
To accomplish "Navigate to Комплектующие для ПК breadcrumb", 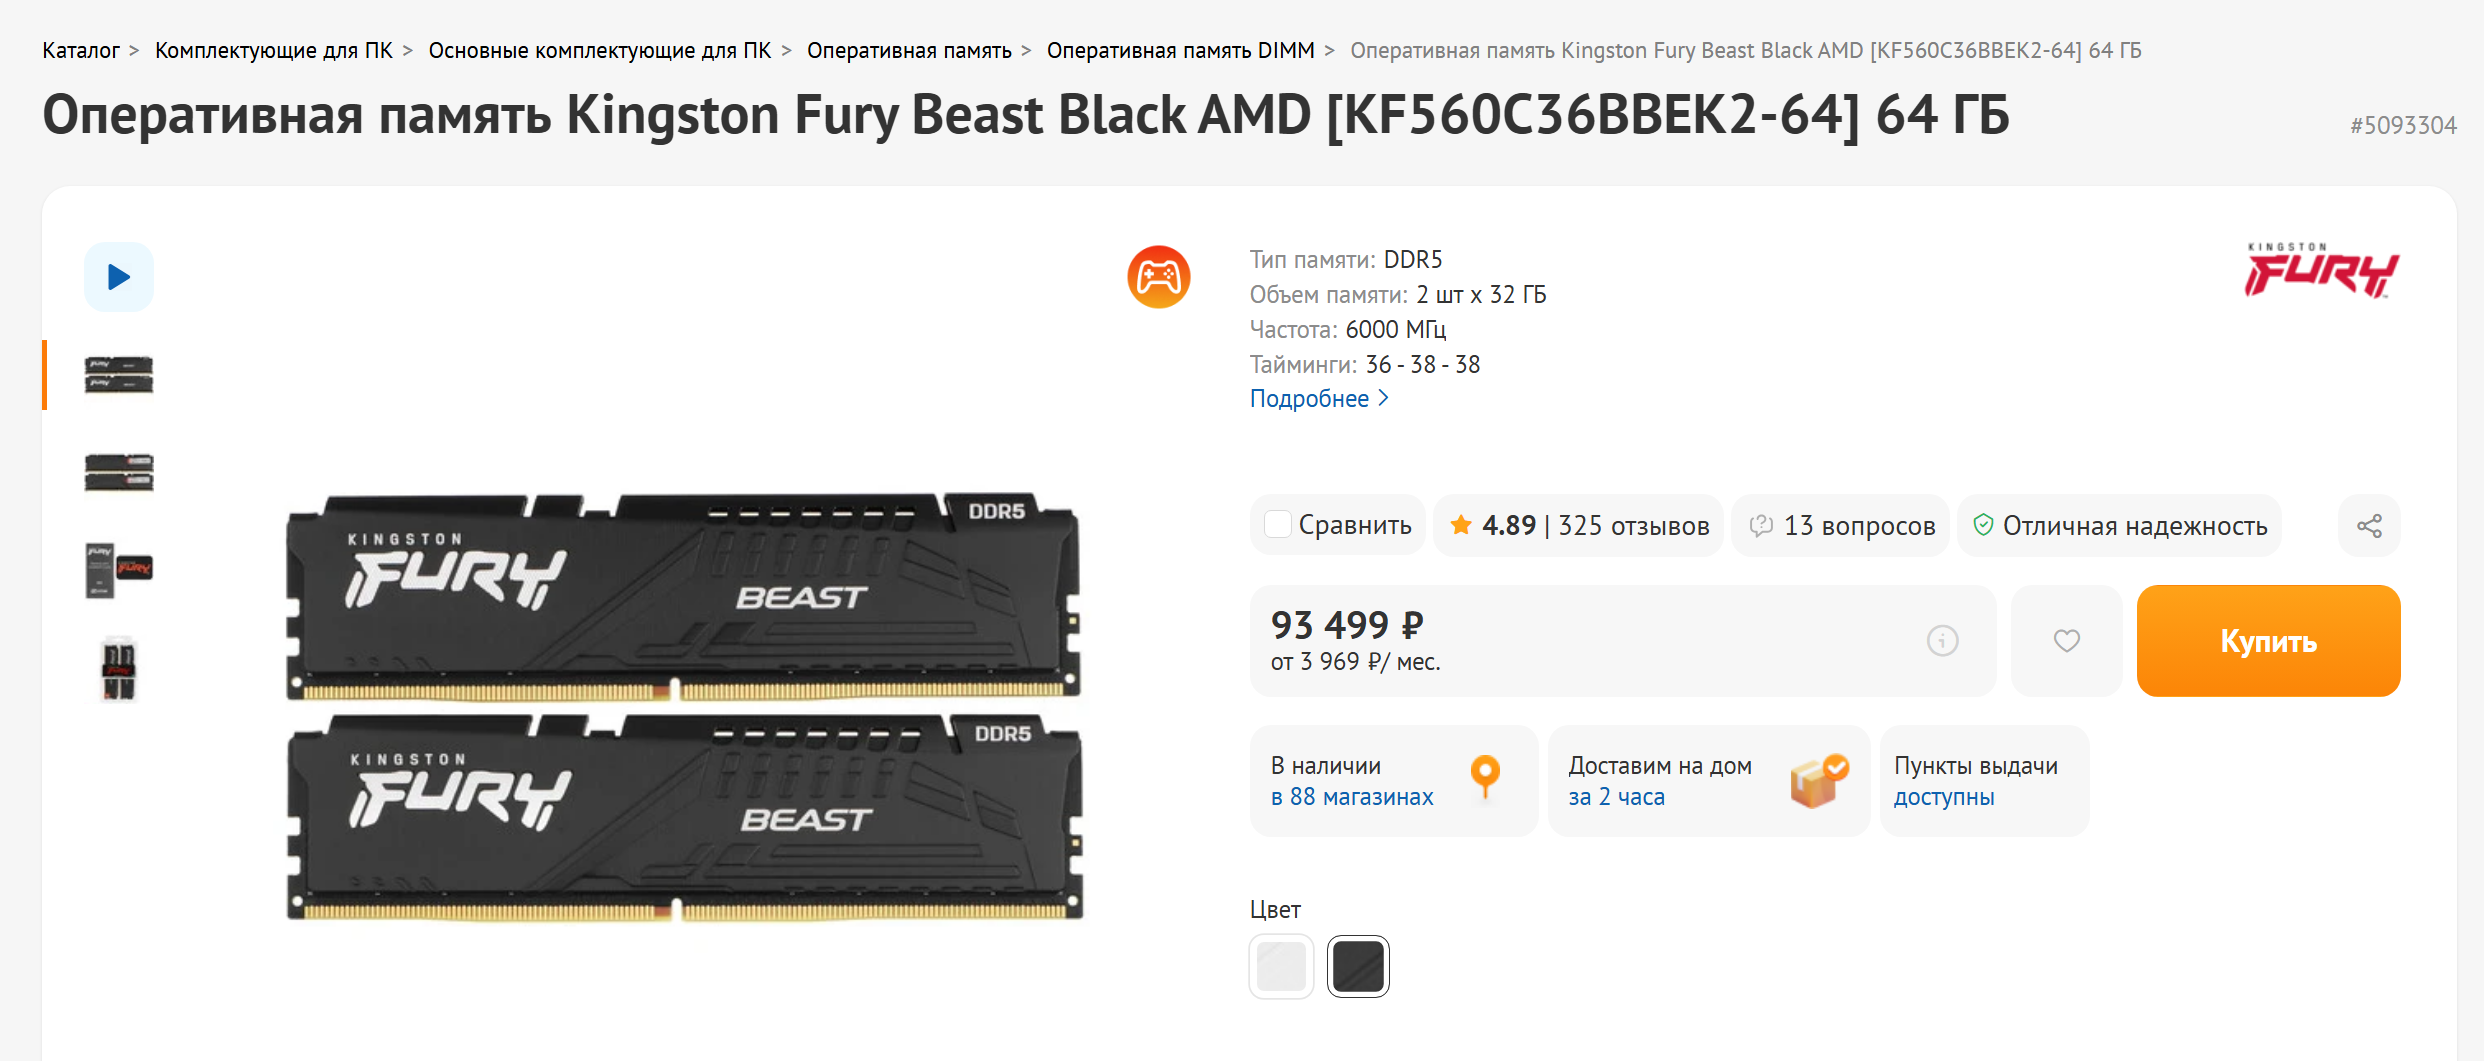I will click(273, 51).
